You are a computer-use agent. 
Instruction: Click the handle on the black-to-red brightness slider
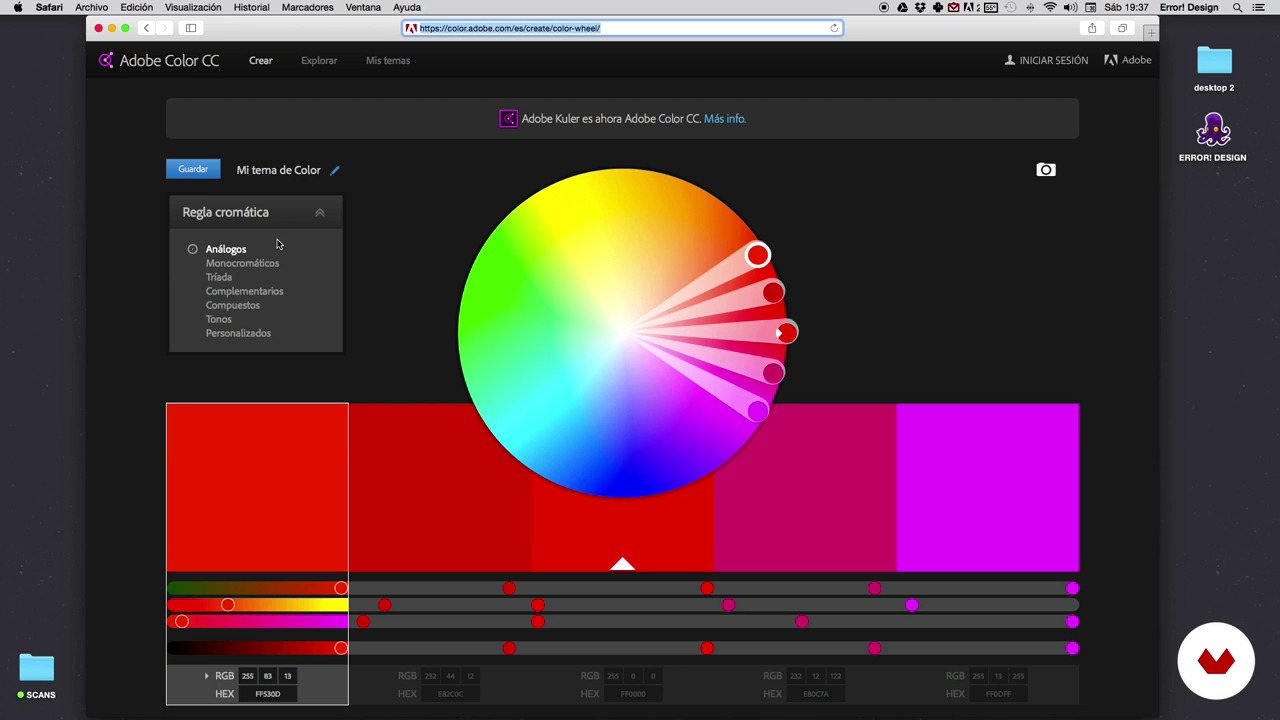point(341,648)
